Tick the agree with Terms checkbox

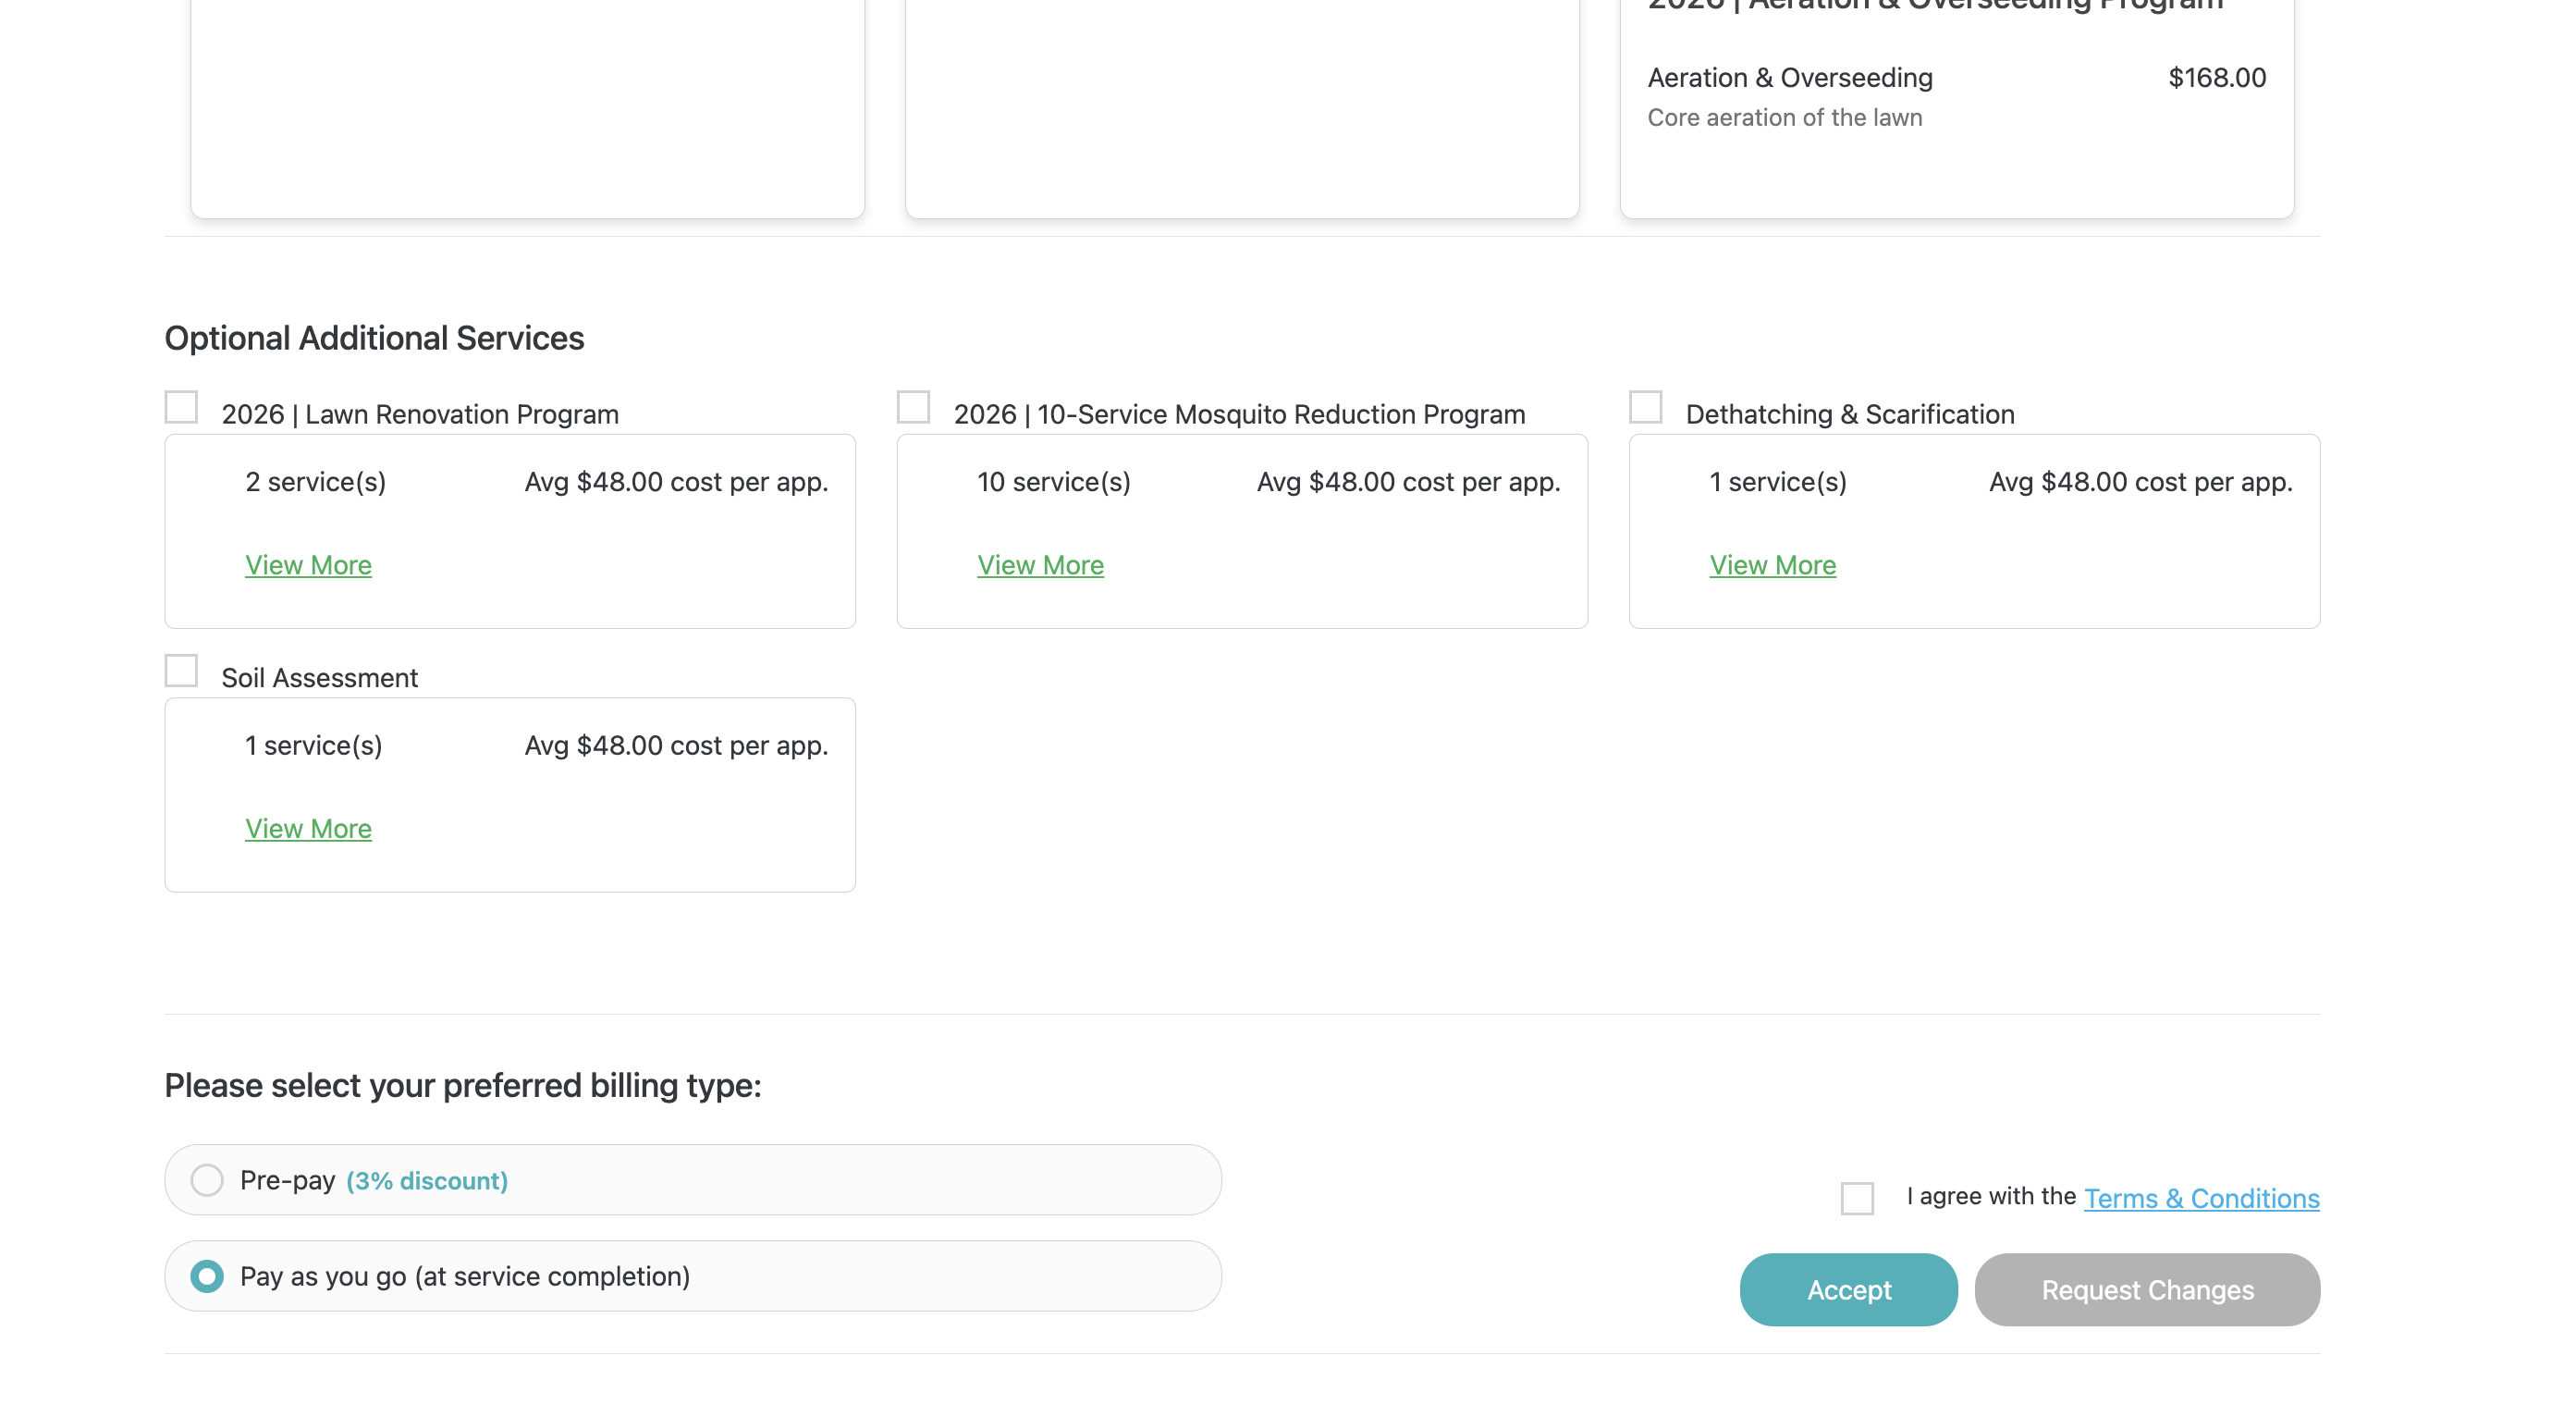tap(1857, 1198)
